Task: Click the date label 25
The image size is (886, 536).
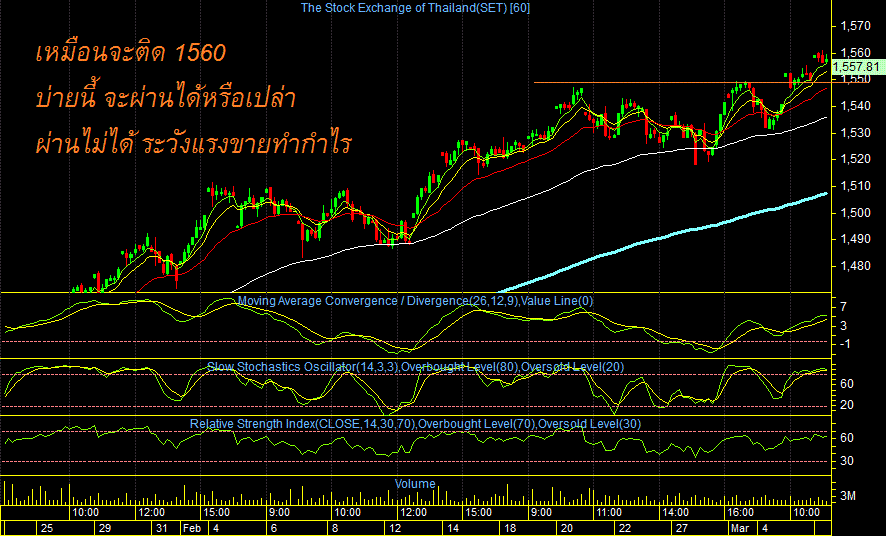Action: pyautogui.click(x=47, y=529)
